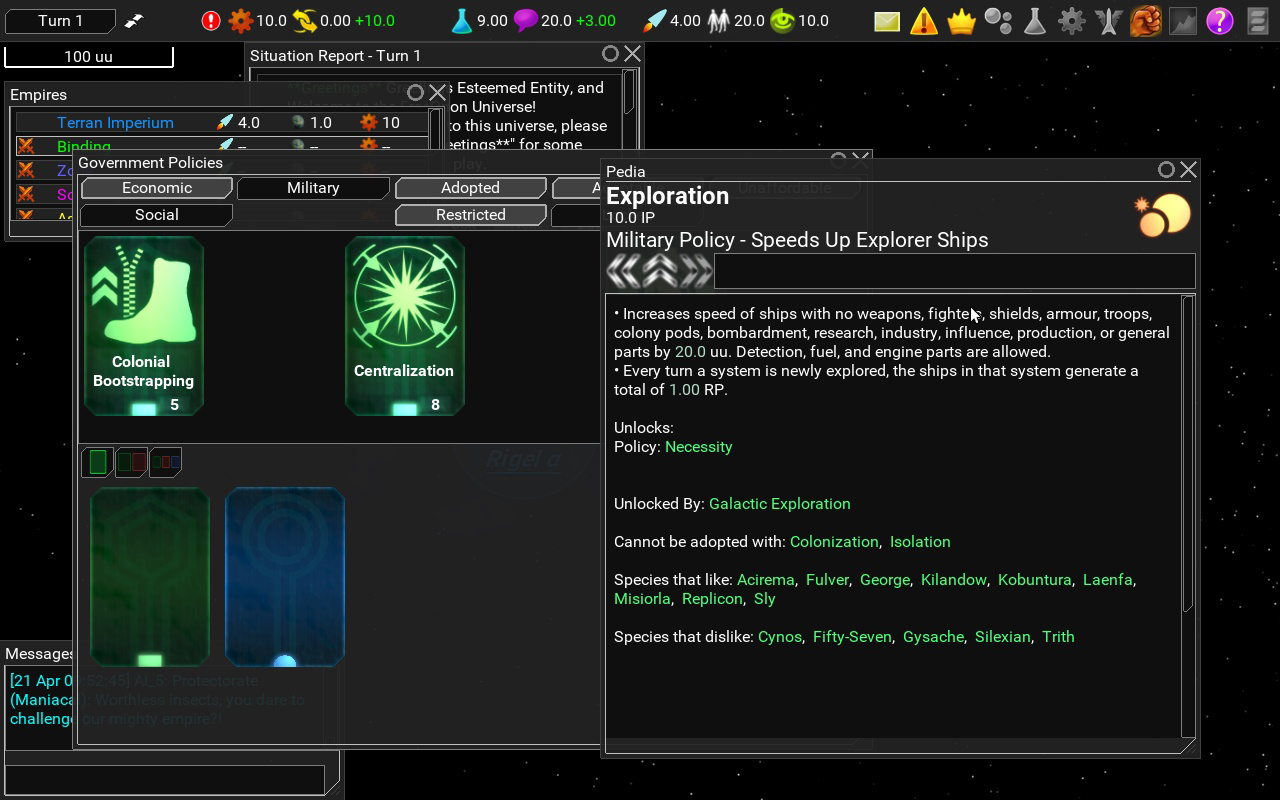This screenshot has width=1280, height=800.
Task: Click the chat message input field
Action: pos(165,780)
